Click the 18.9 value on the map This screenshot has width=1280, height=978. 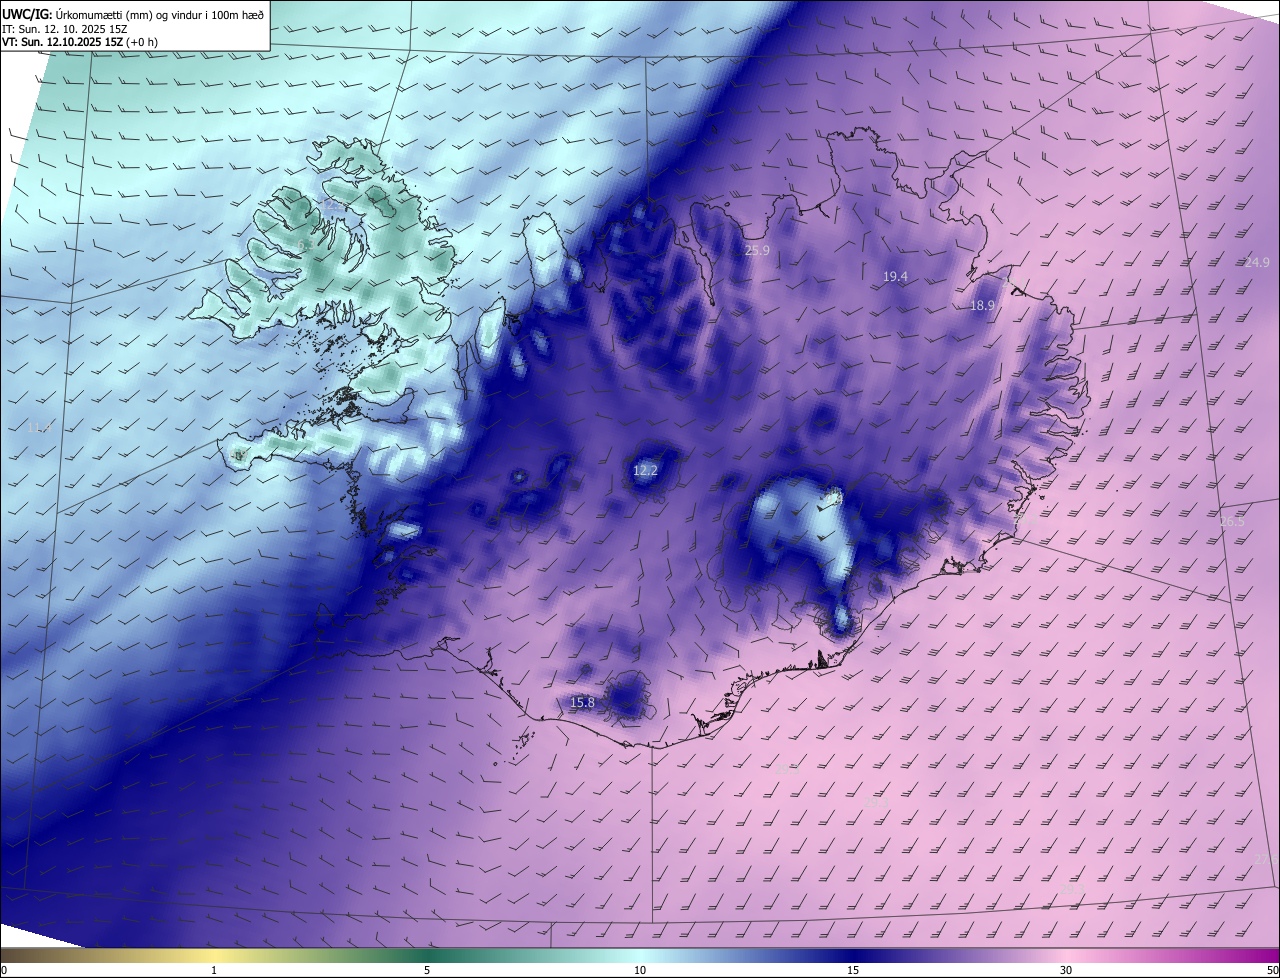click(x=982, y=306)
